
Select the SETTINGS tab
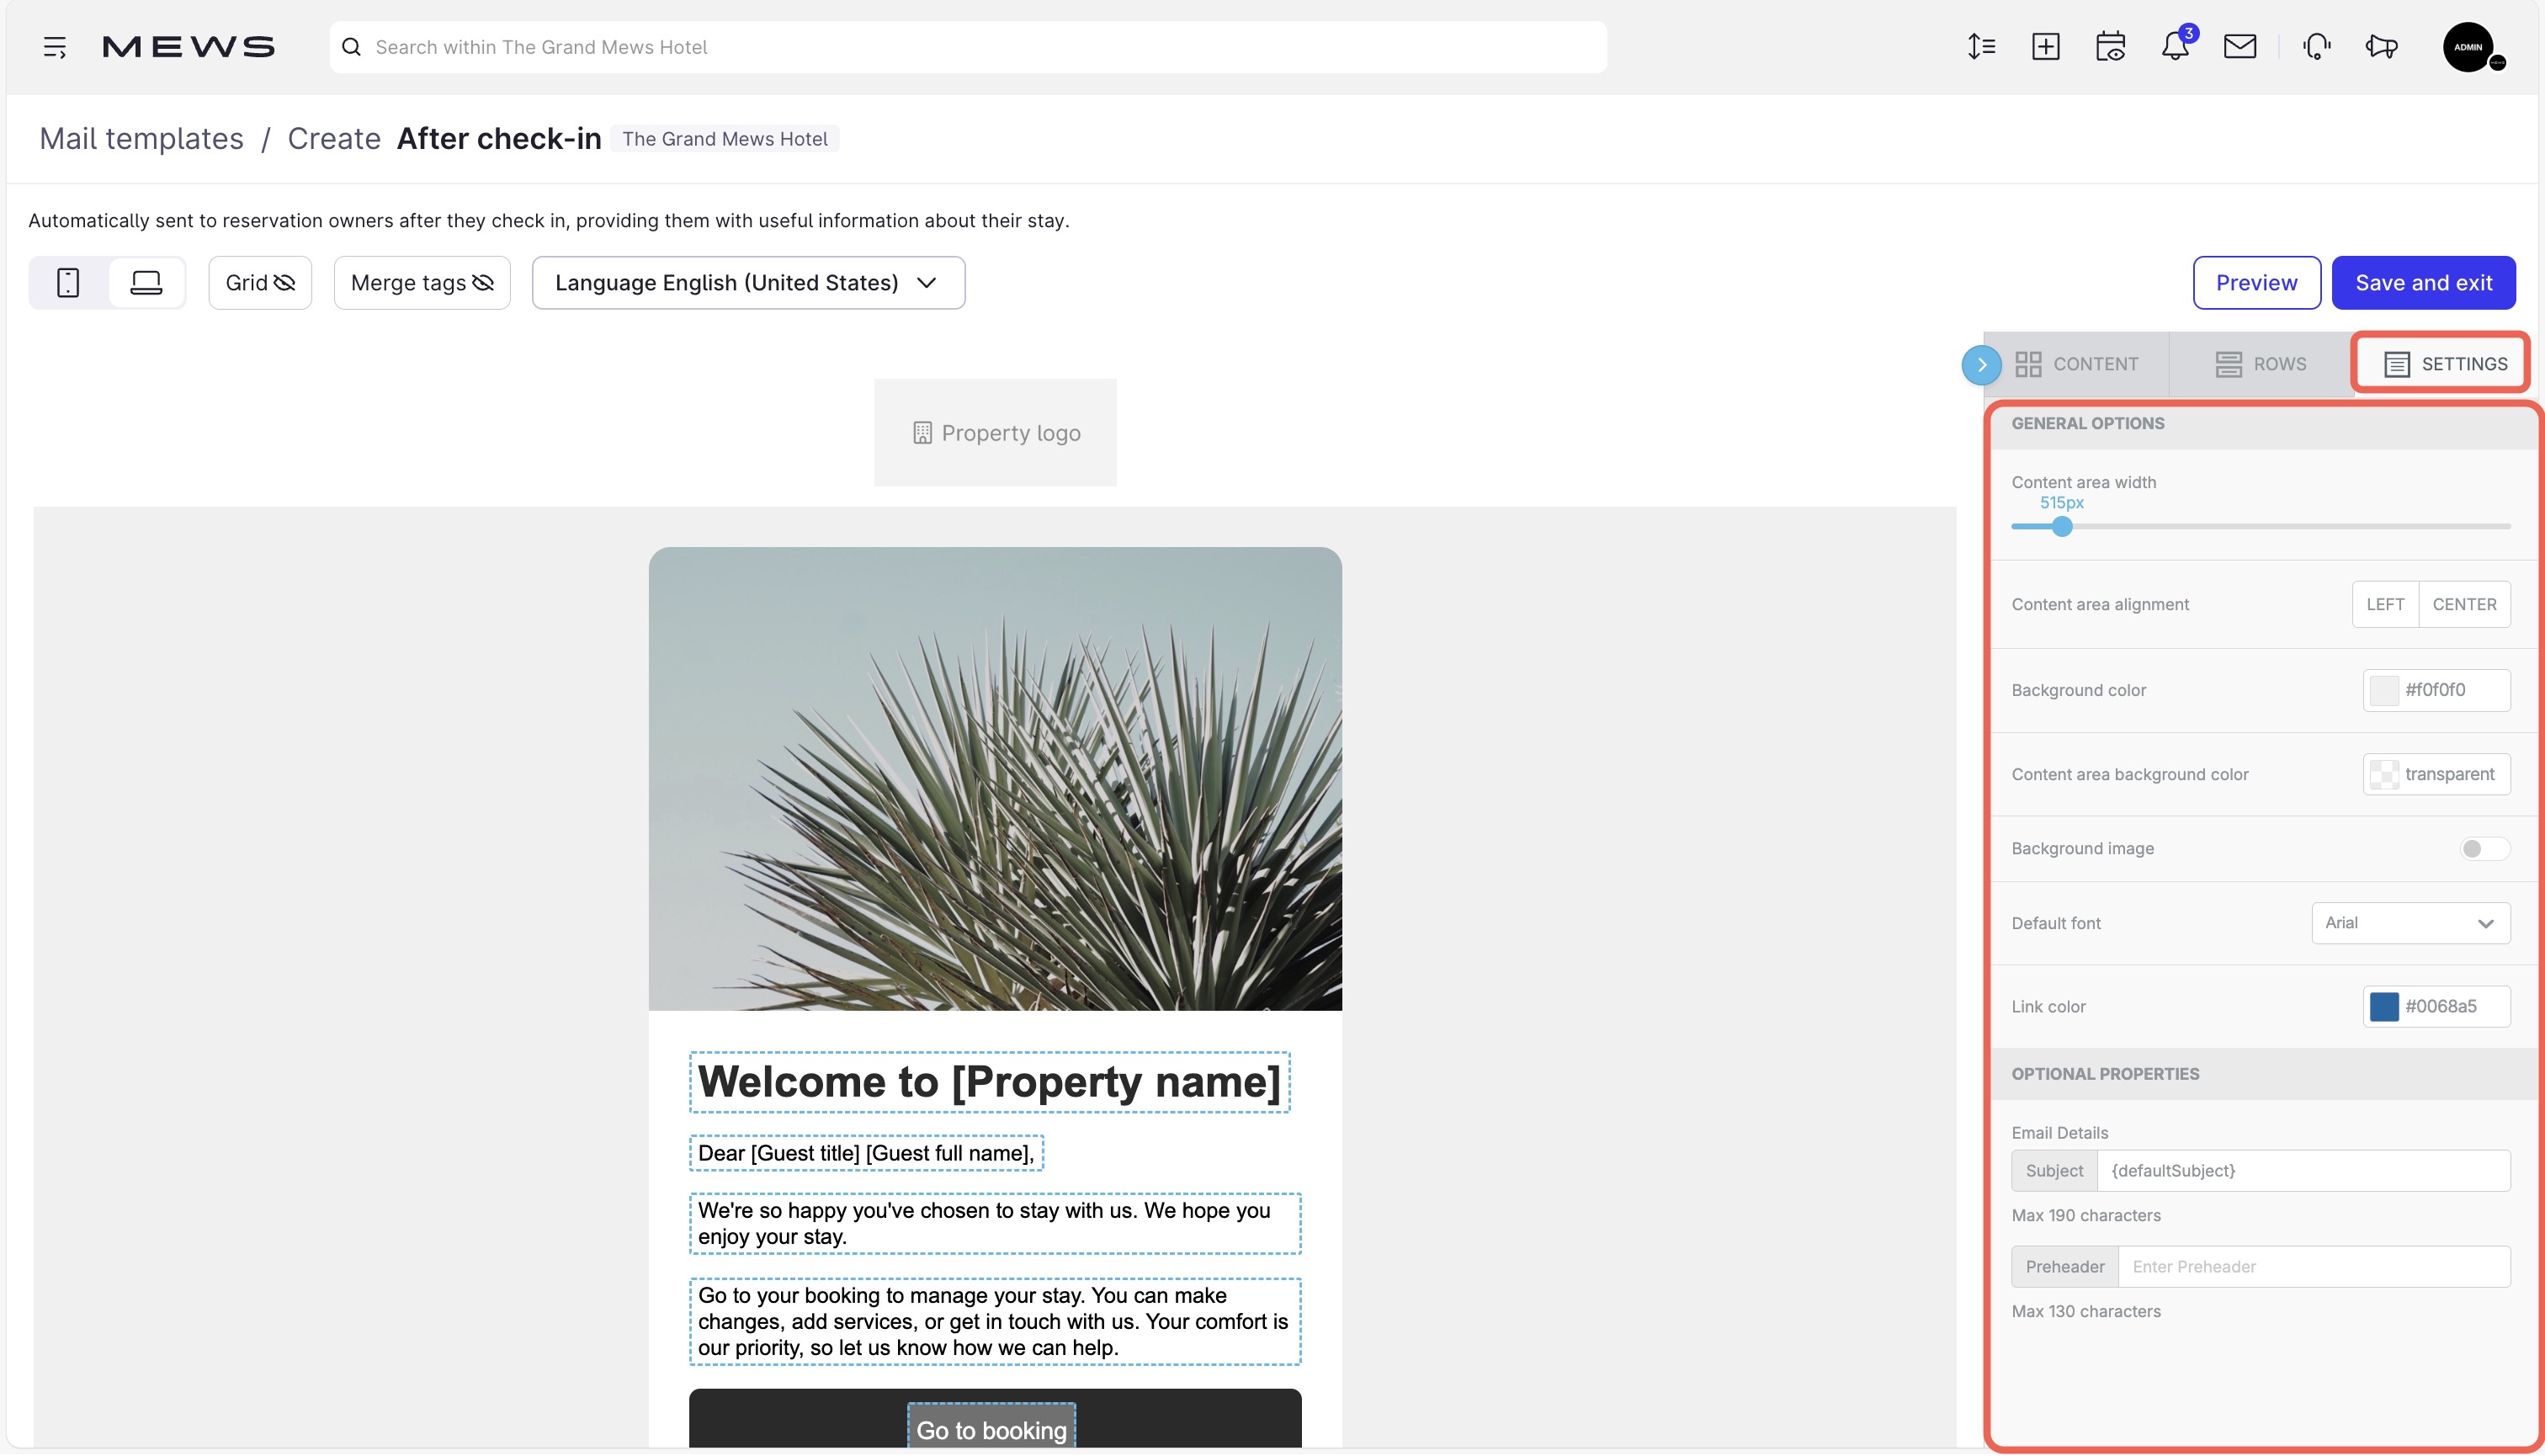[x=2444, y=364]
